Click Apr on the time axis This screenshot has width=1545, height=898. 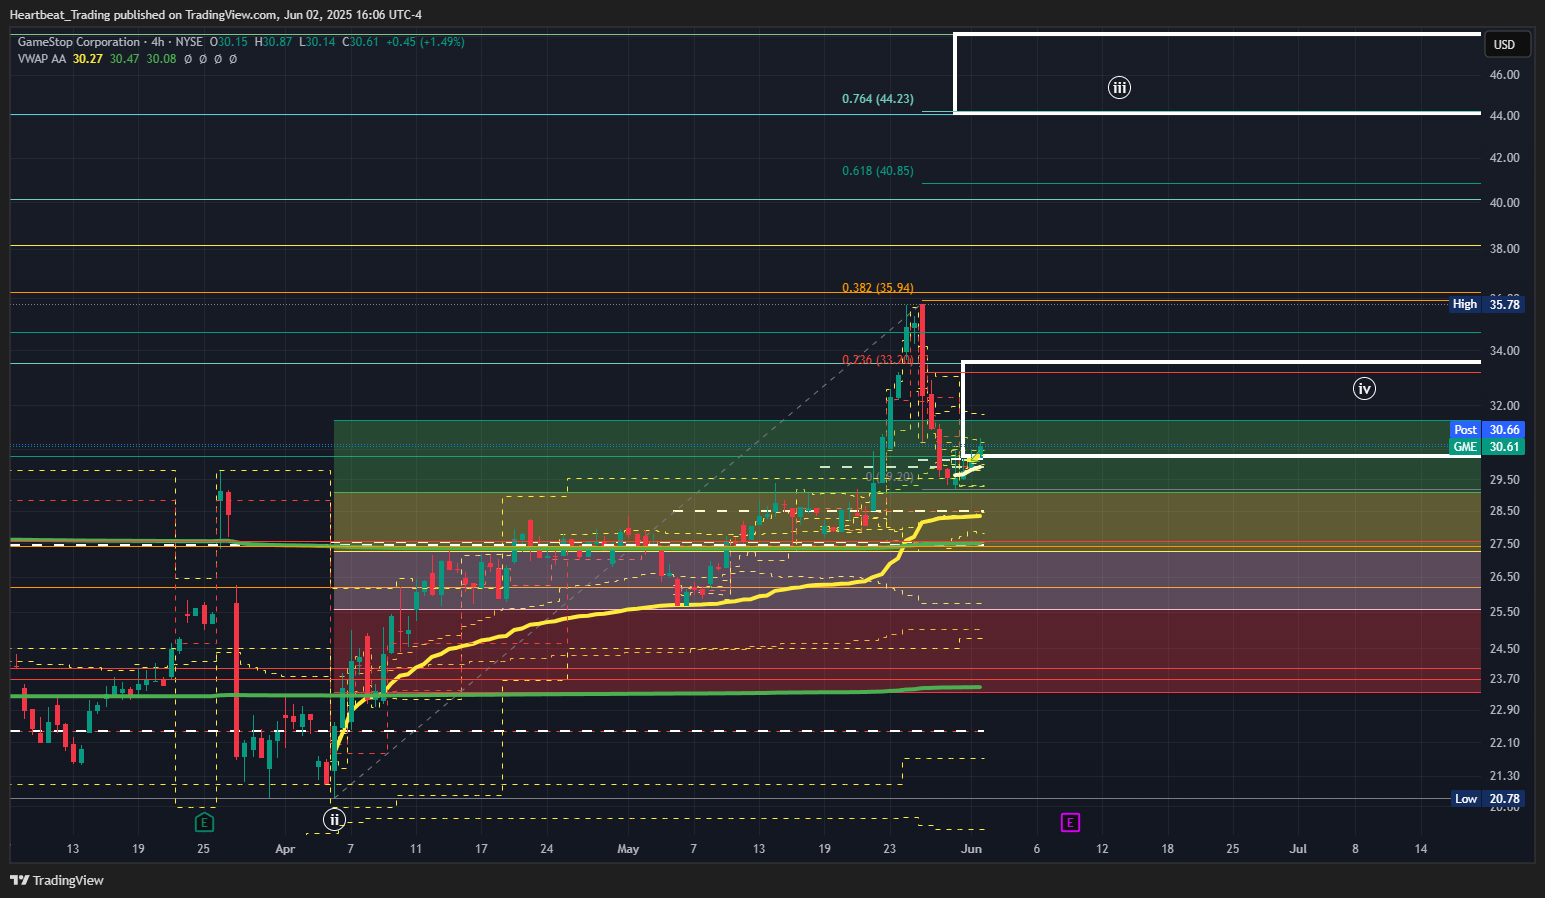point(285,849)
